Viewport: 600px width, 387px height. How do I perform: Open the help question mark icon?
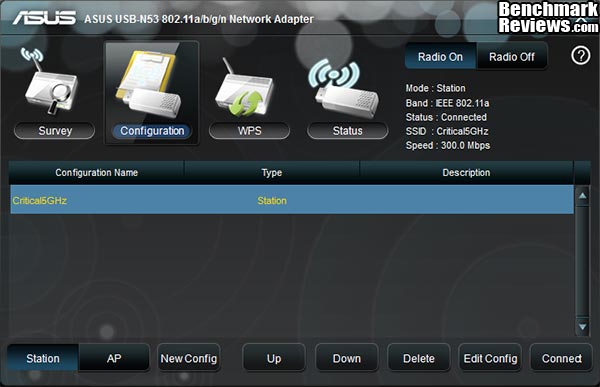(580, 56)
